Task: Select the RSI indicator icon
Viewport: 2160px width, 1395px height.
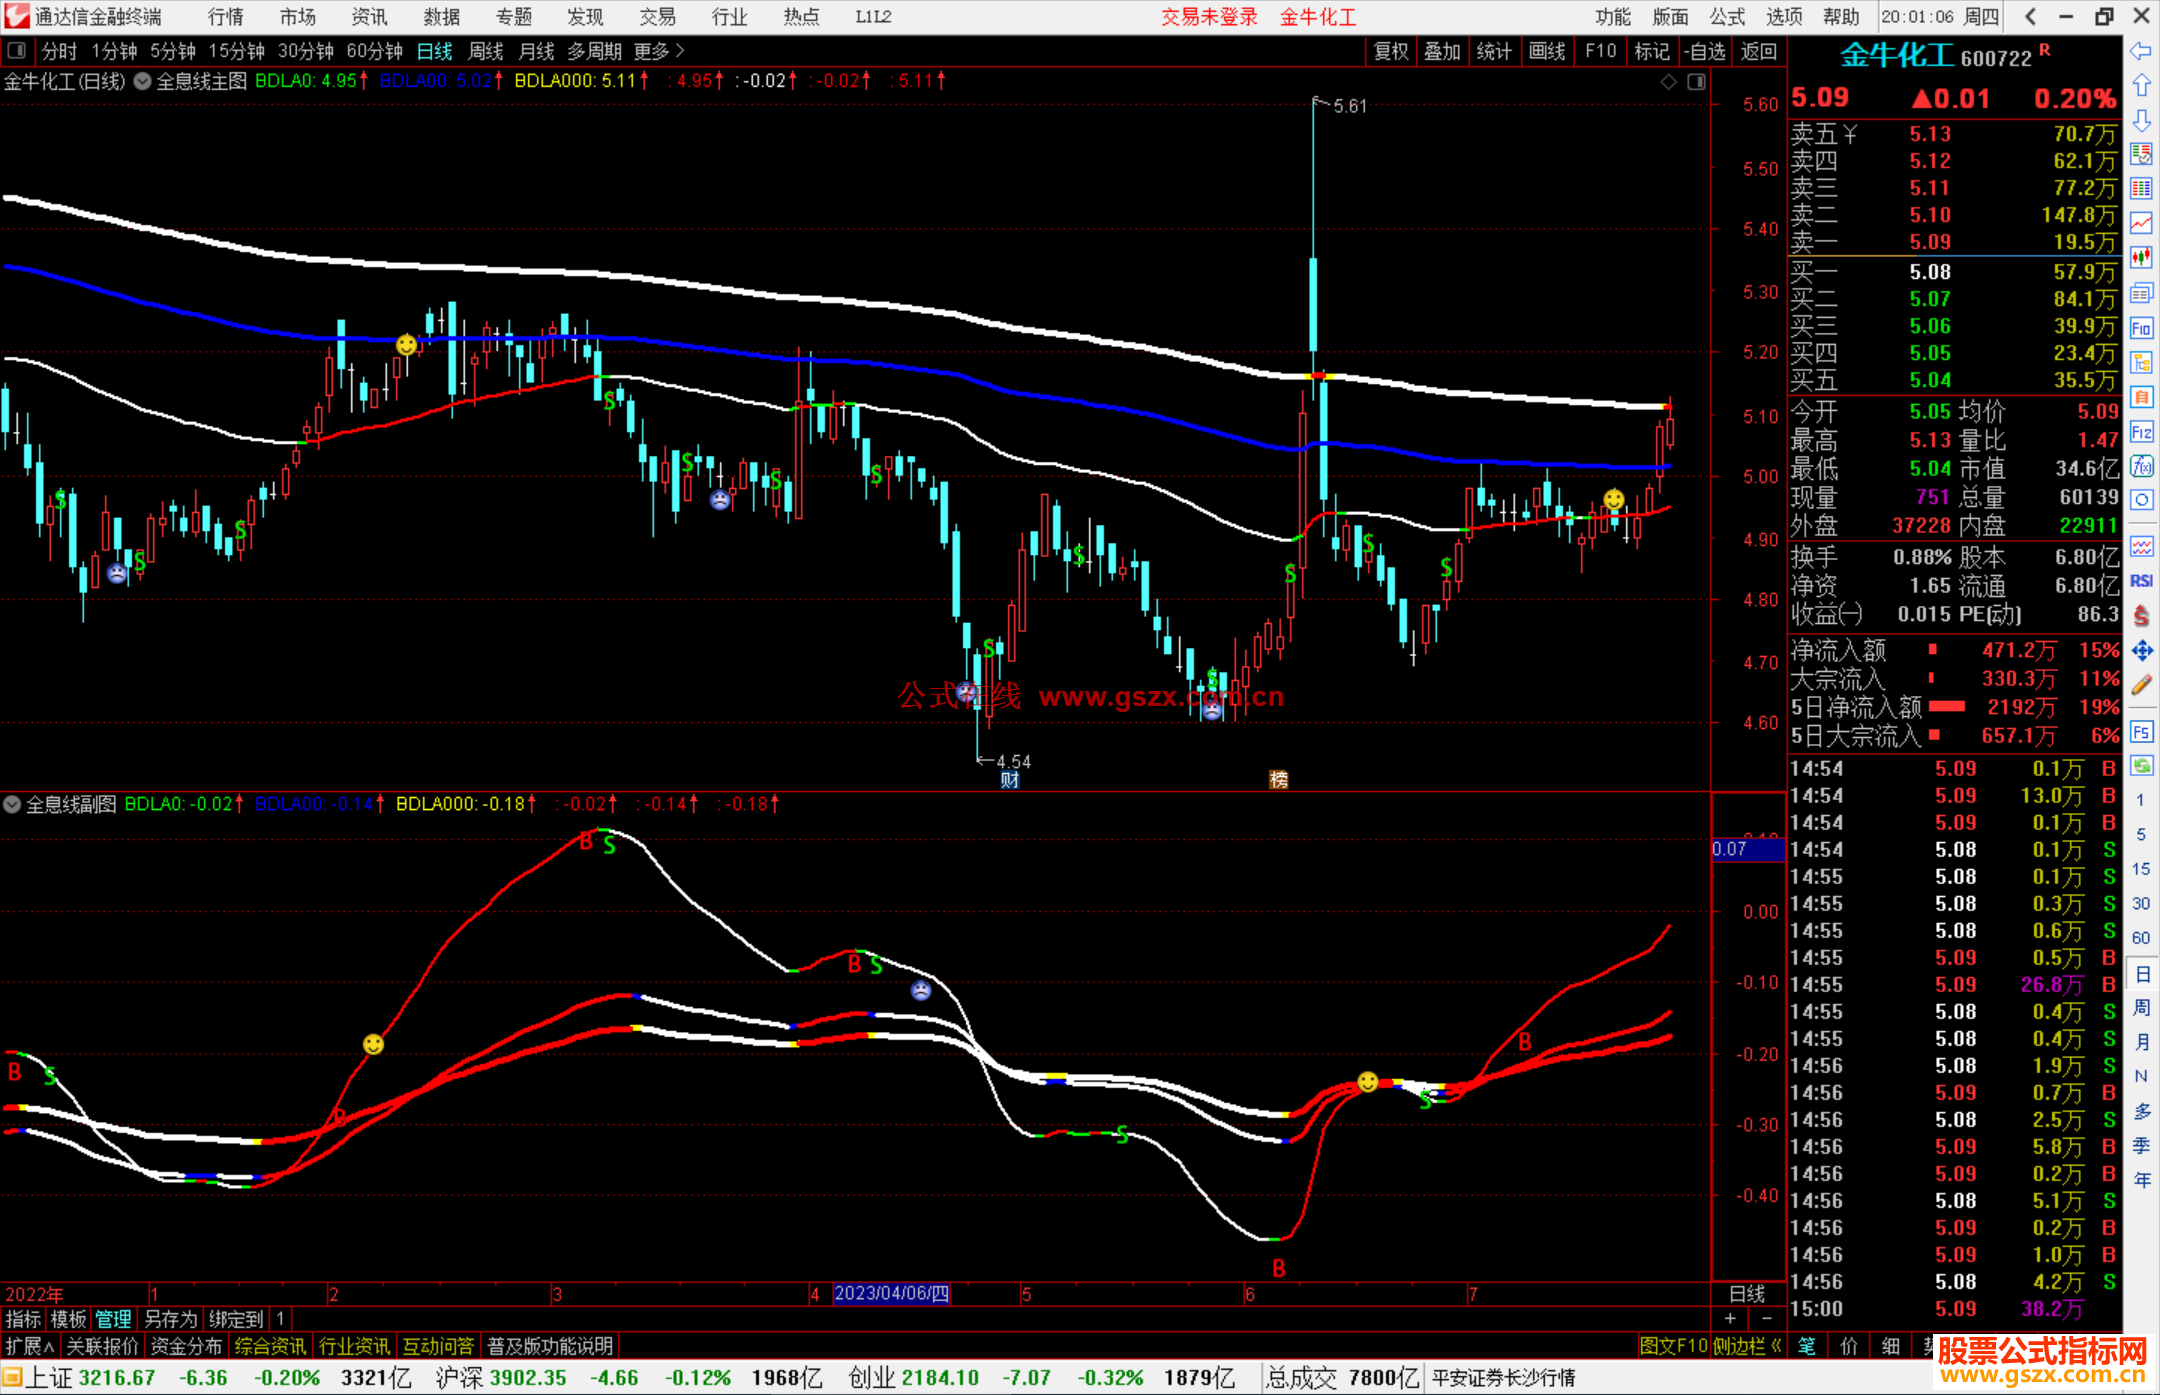Action: [x=2141, y=581]
